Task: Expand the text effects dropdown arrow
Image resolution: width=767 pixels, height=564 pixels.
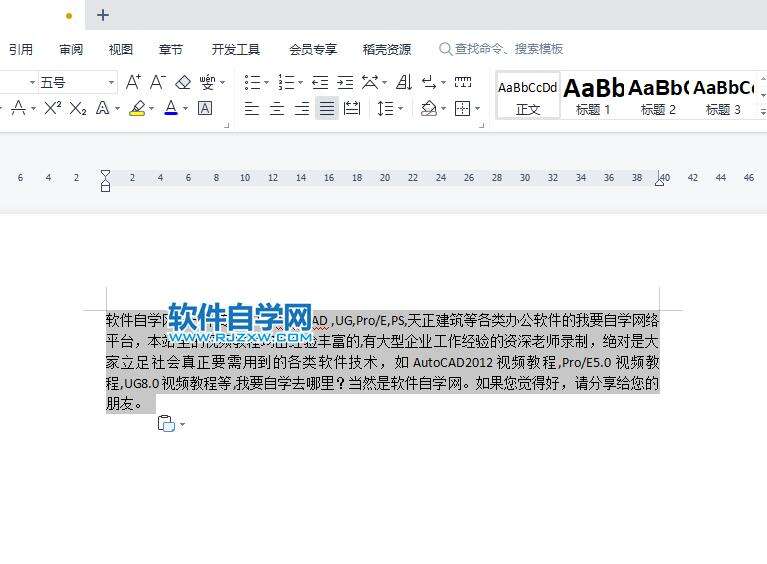Action: [117, 108]
